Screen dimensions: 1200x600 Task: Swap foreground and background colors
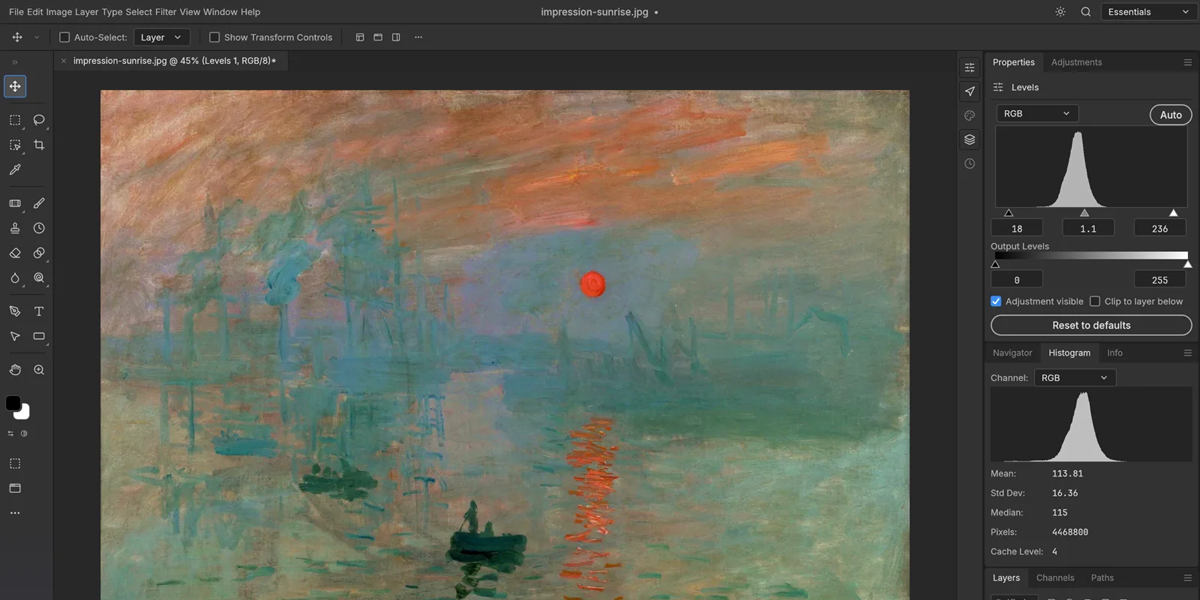pyautogui.click(x=11, y=433)
